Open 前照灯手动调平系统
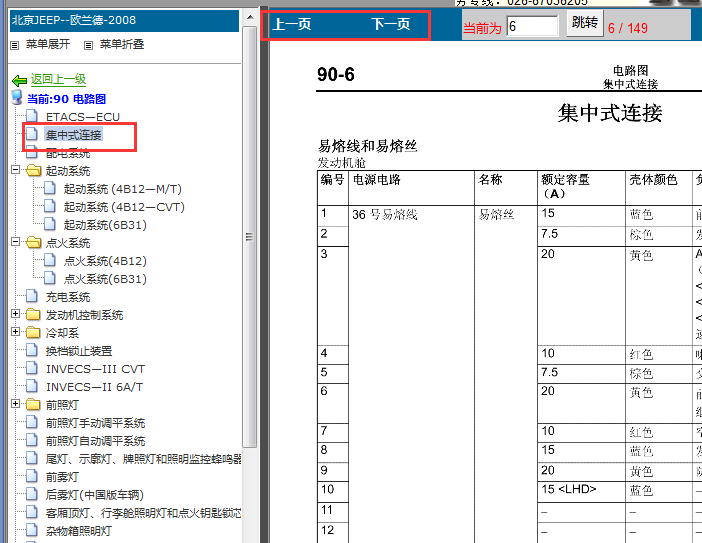This screenshot has width=702, height=543. pyautogui.click(x=95, y=423)
